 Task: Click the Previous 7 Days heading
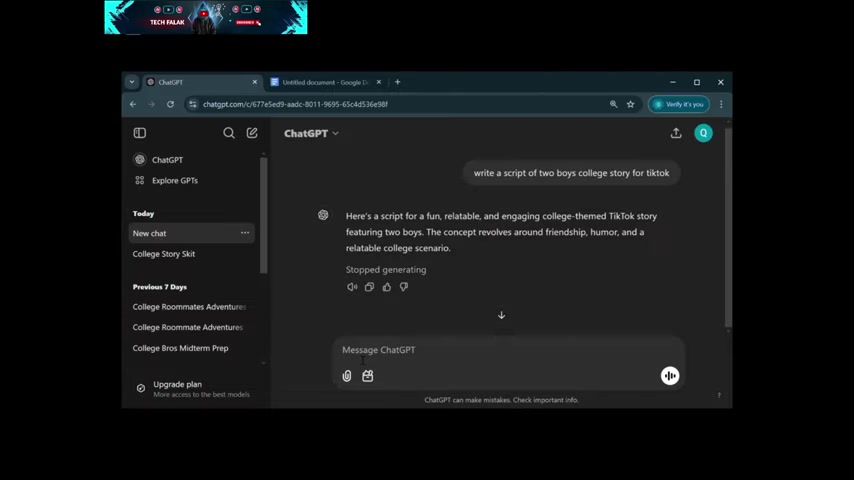click(160, 287)
